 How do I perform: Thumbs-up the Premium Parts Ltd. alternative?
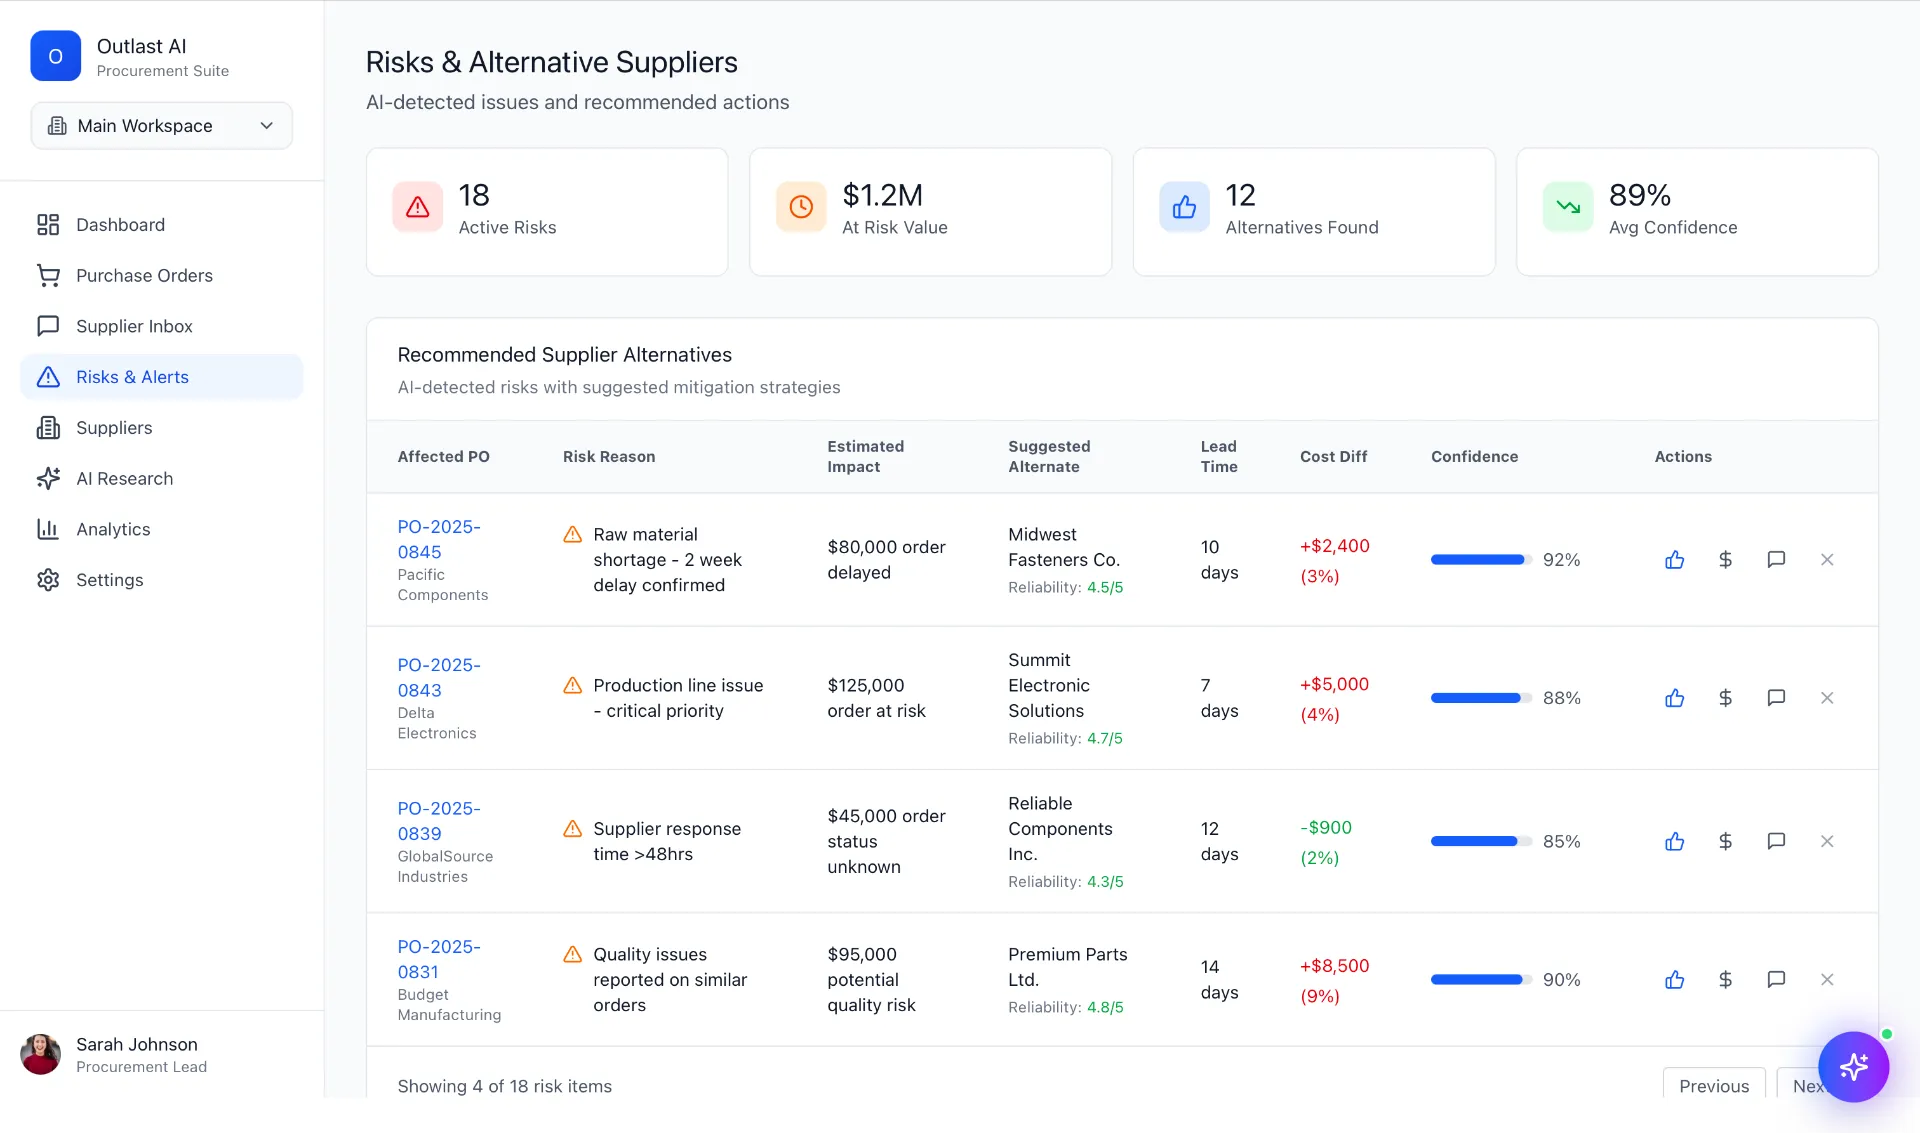[x=1674, y=980]
